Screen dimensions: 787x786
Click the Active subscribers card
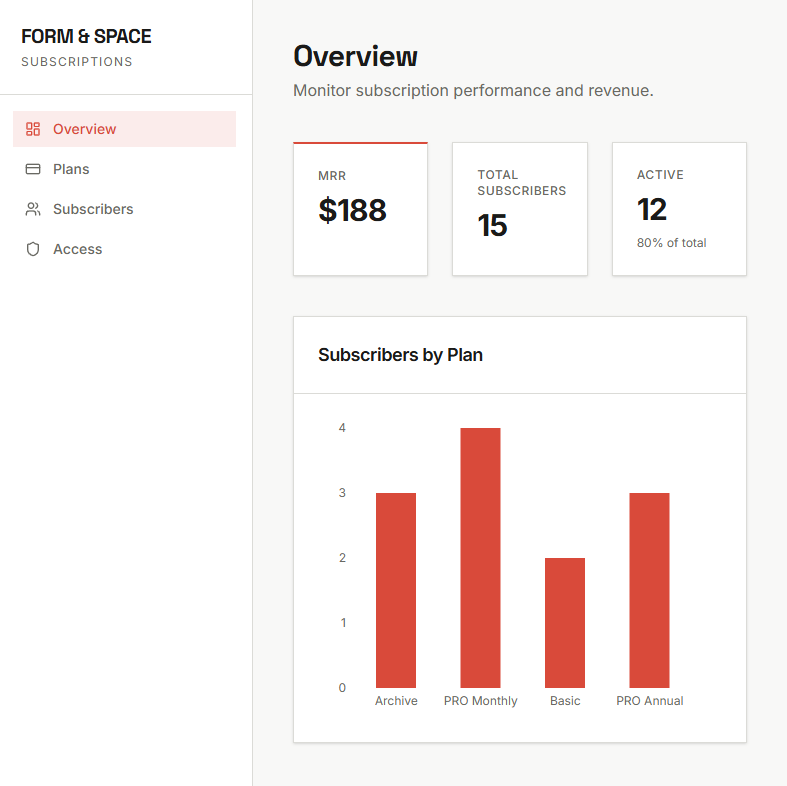point(679,209)
